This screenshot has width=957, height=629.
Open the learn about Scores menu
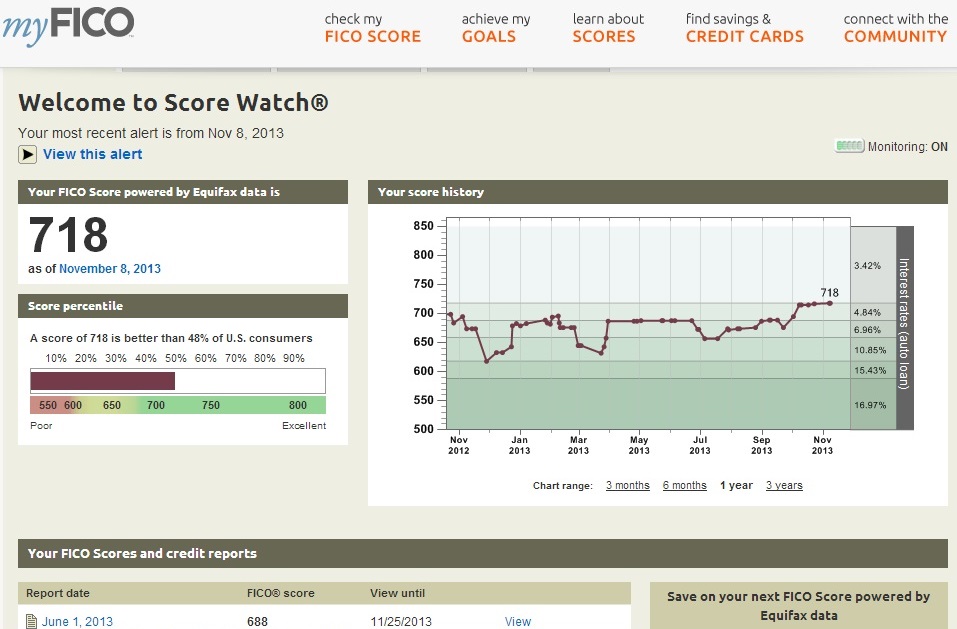tap(608, 28)
